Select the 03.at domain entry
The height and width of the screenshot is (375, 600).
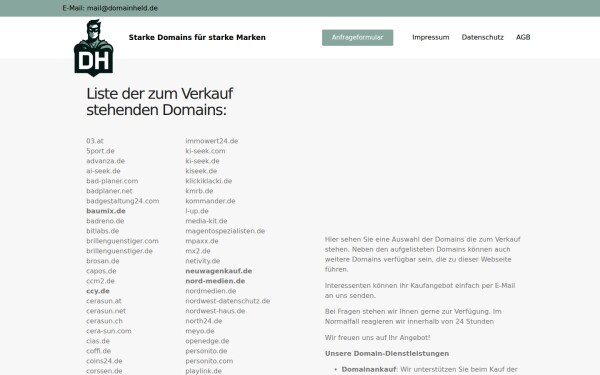(95, 141)
